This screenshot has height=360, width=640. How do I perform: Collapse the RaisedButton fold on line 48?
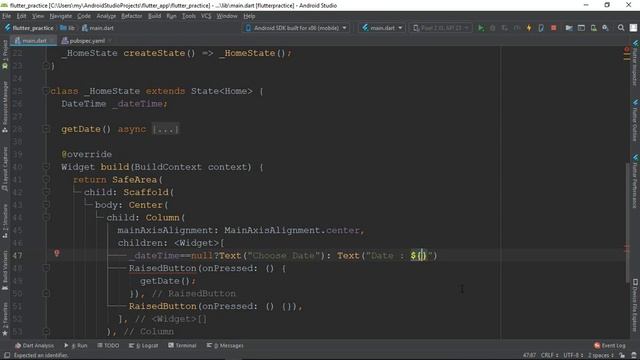click(x=46, y=268)
